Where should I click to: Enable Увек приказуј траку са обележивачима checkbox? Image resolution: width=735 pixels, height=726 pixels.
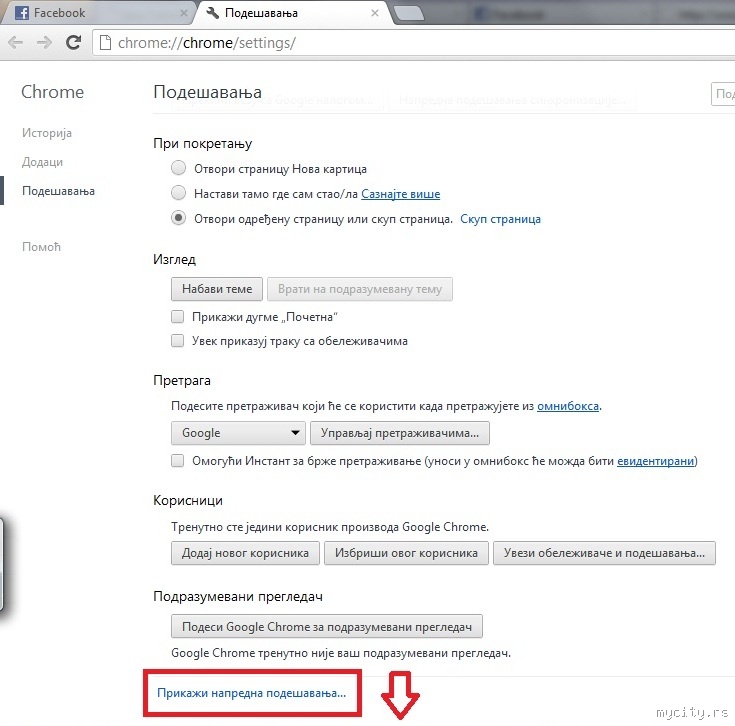pos(178,340)
